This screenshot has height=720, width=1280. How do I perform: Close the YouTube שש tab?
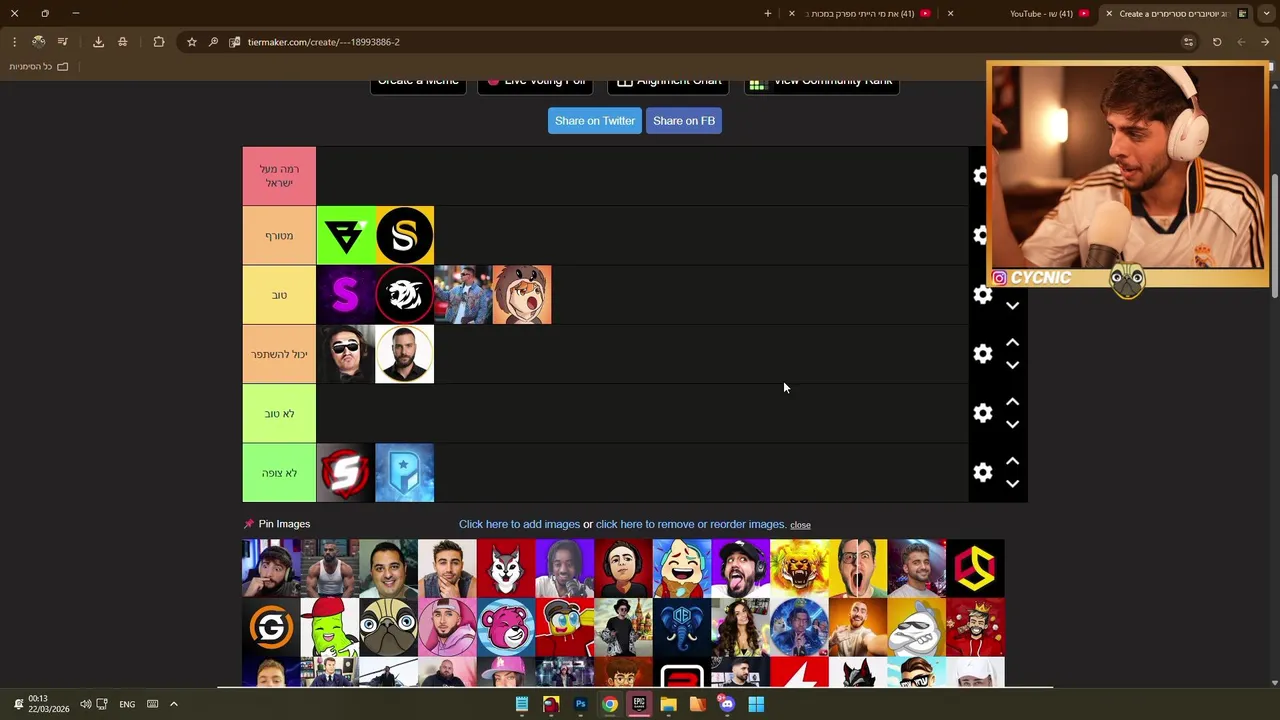tap(950, 14)
